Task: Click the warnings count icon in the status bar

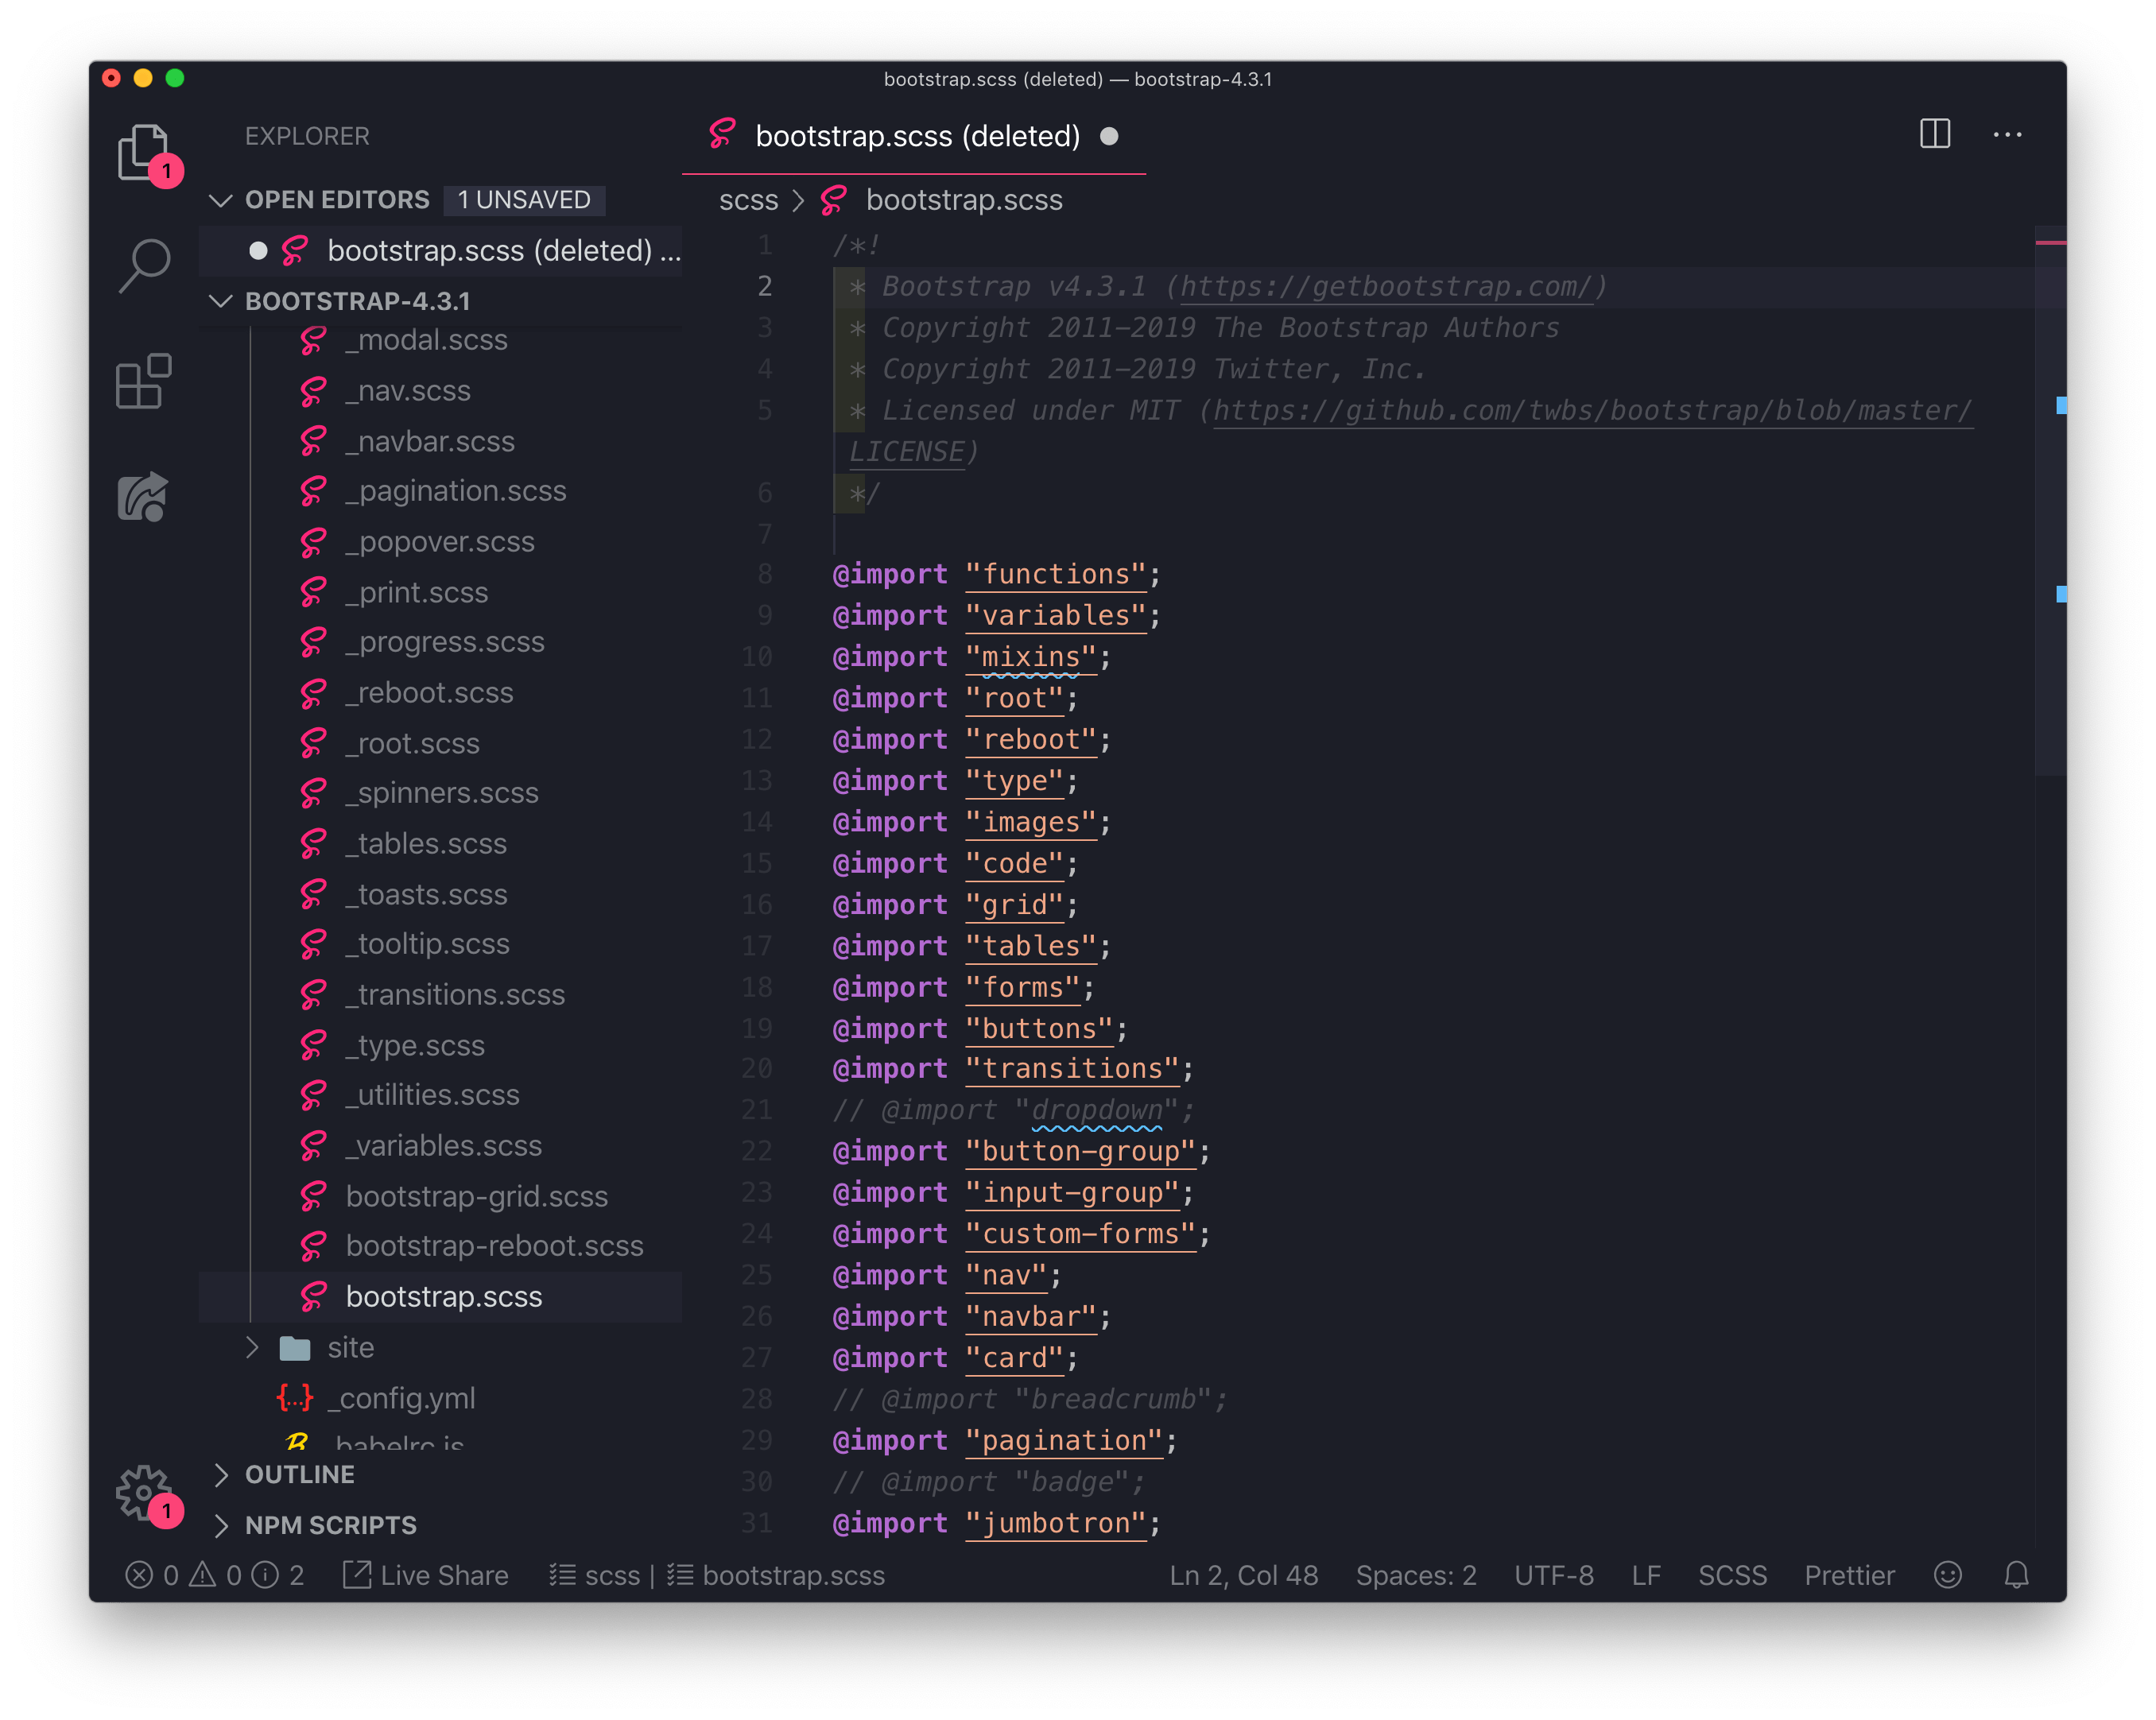Action: point(203,1575)
